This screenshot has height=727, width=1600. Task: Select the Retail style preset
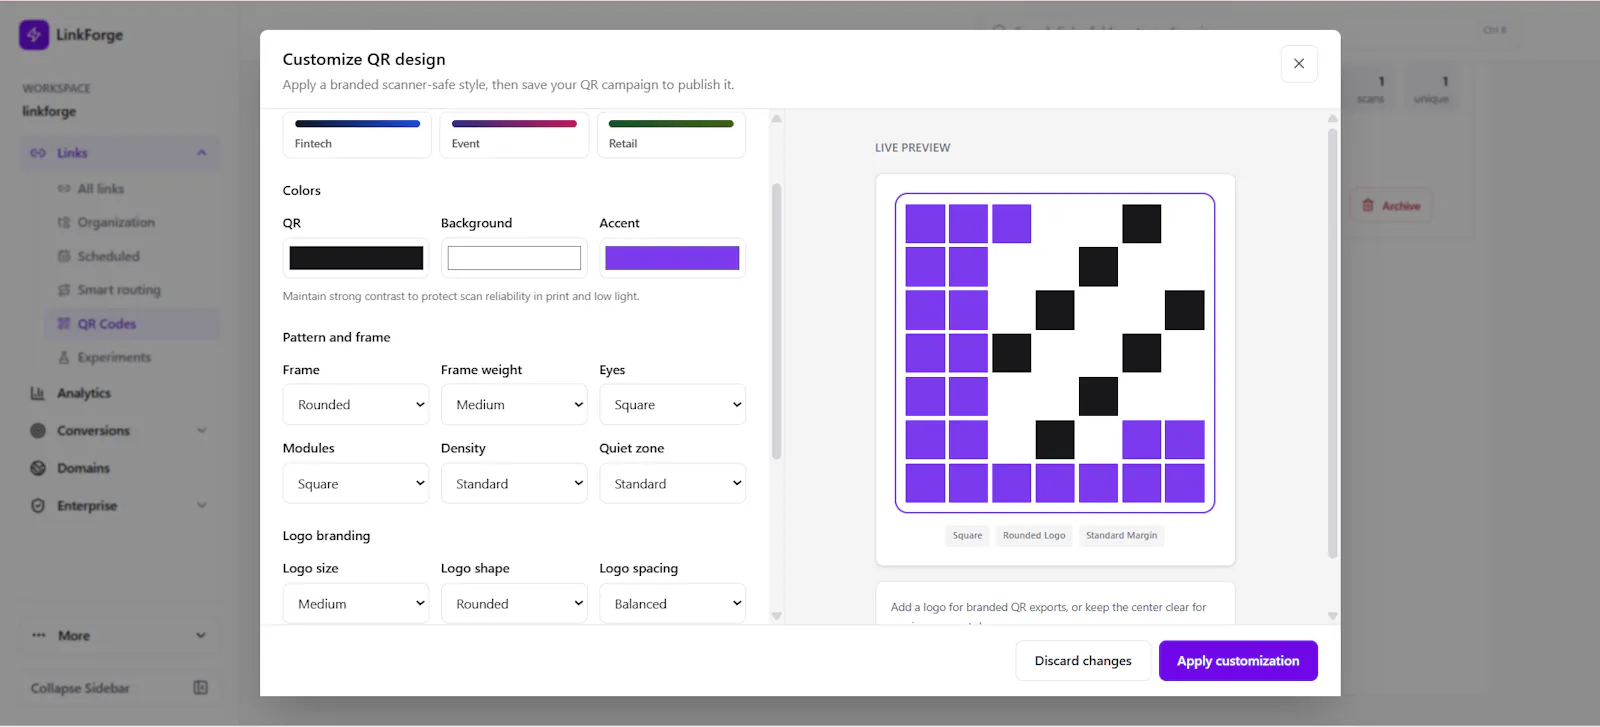pos(671,134)
